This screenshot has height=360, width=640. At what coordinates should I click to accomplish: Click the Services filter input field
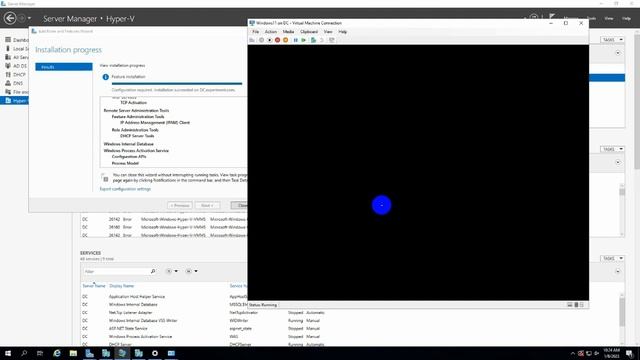pos(116,271)
